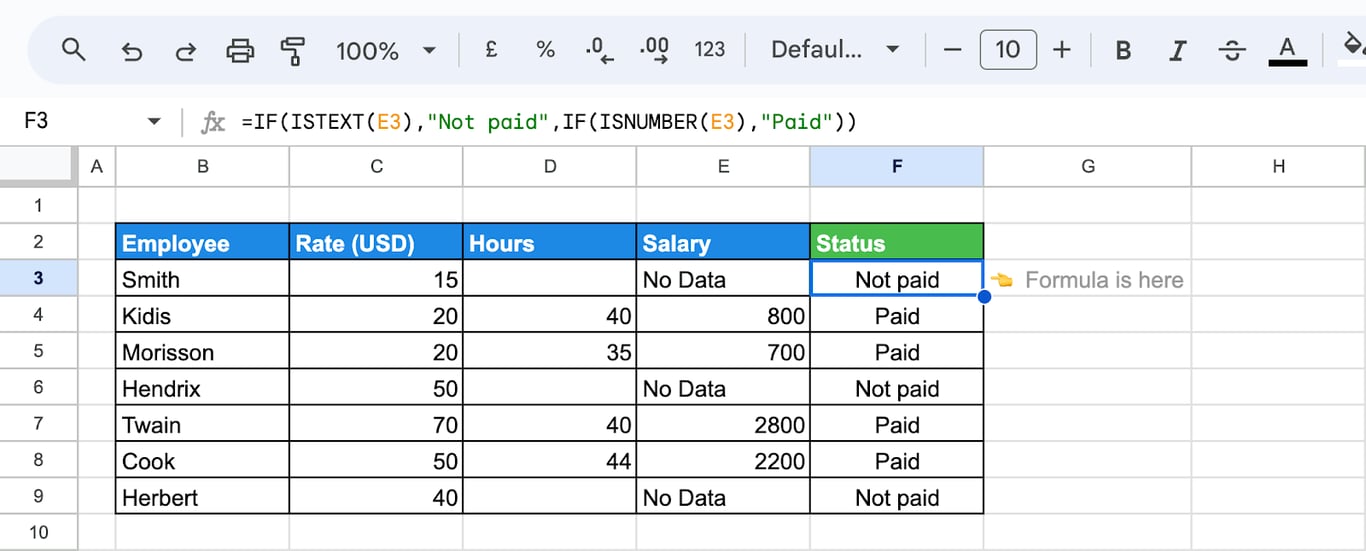Image resolution: width=1366 pixels, height=551 pixels.
Task: Toggle italic formatting
Action: click(1178, 50)
